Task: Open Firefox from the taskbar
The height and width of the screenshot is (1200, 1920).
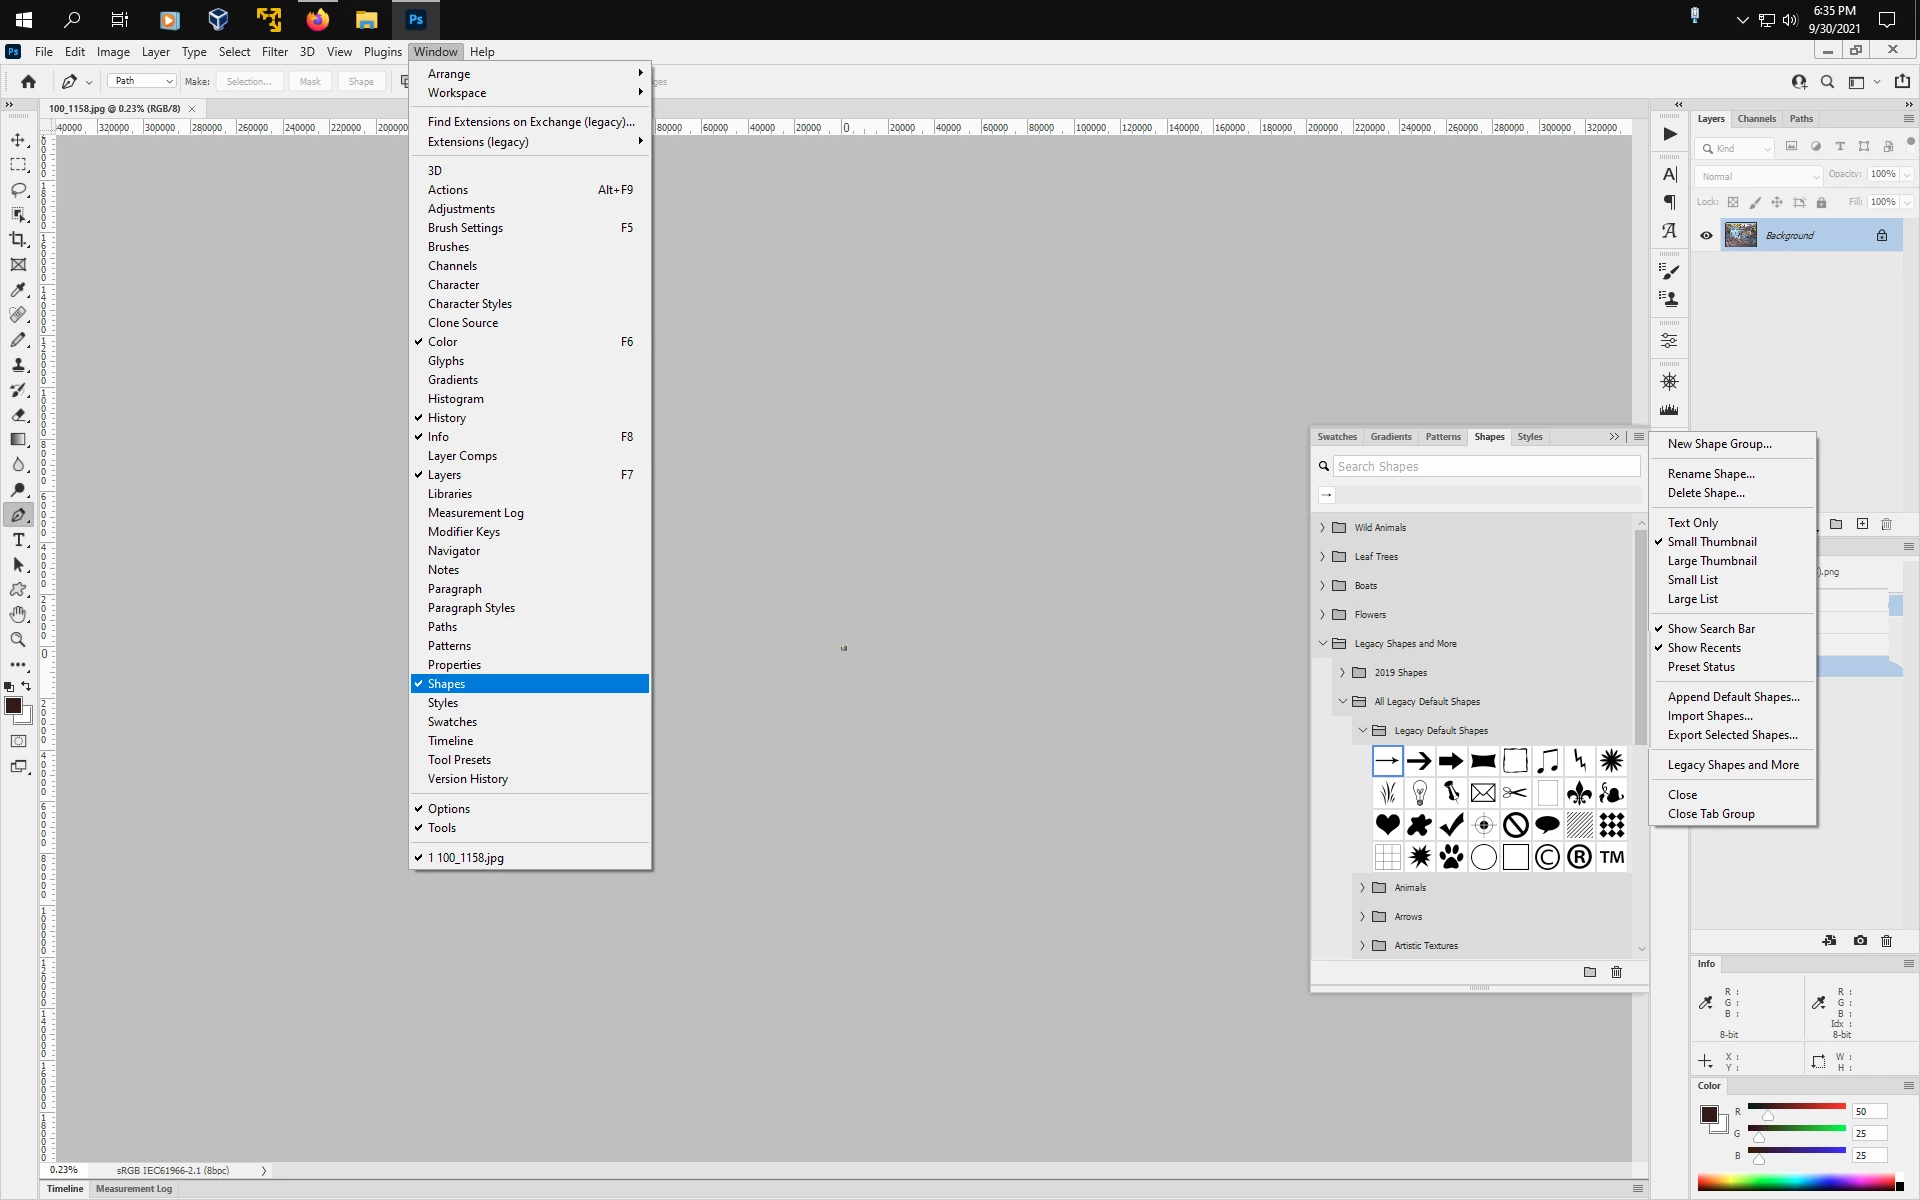Action: (317, 19)
